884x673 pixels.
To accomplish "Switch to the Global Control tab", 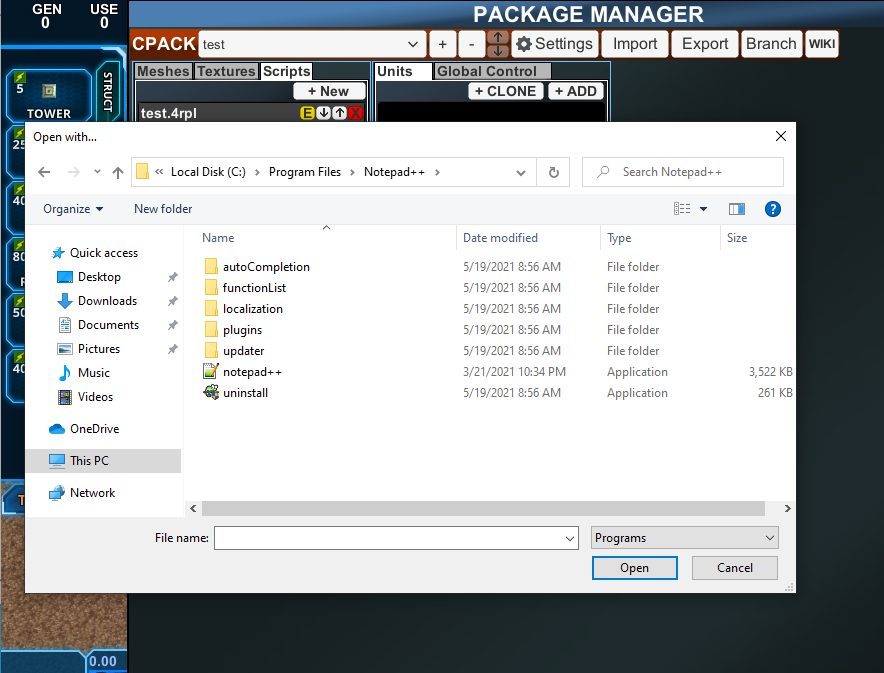I will tap(487, 71).
